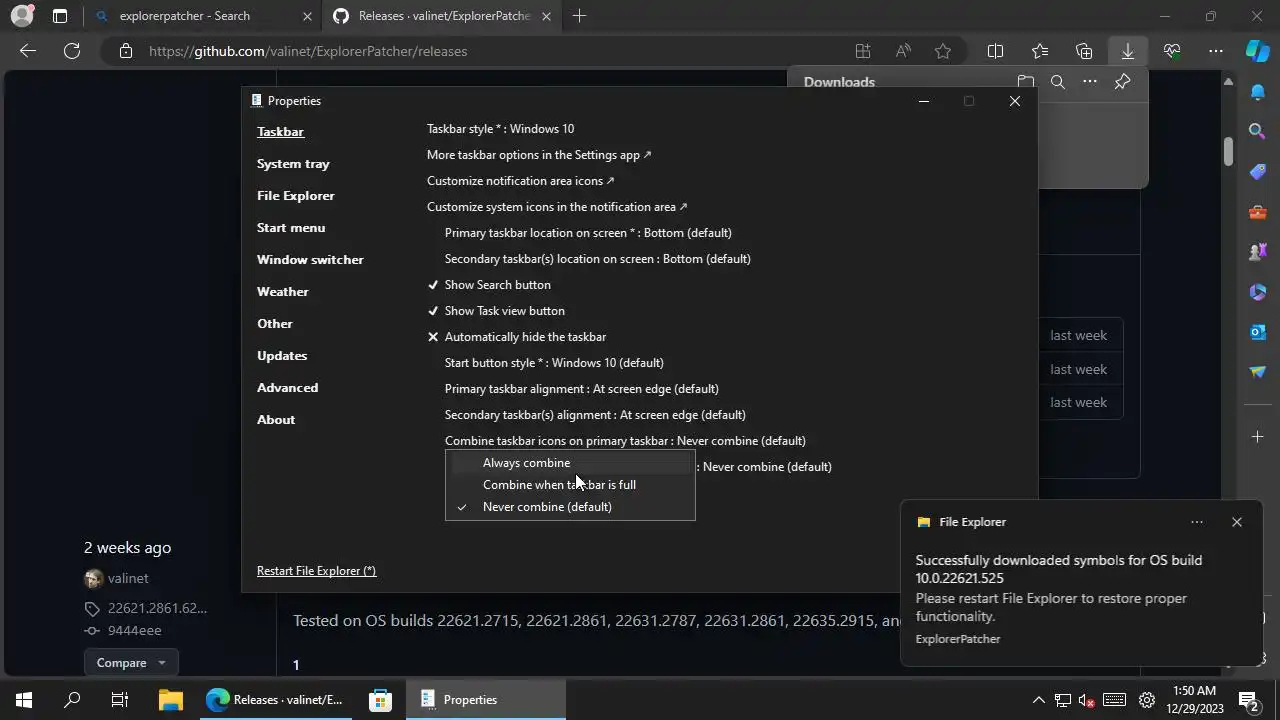Open sidebar Shopping tag icon

[1258, 172]
